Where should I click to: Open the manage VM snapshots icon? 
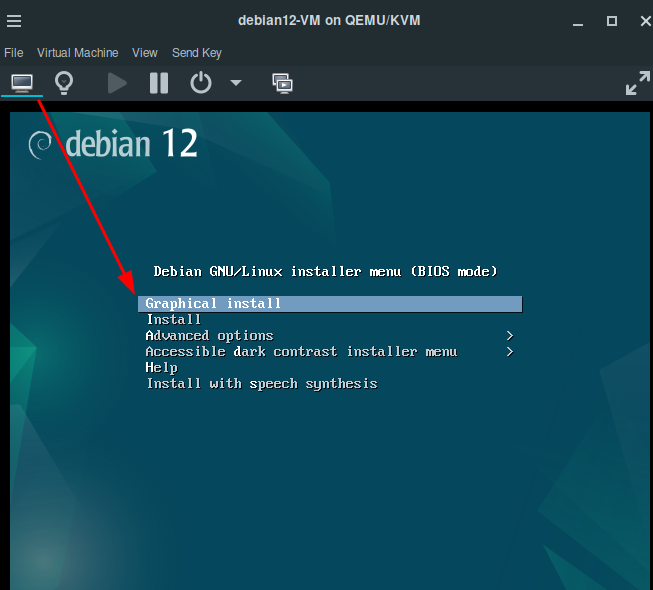coord(282,83)
